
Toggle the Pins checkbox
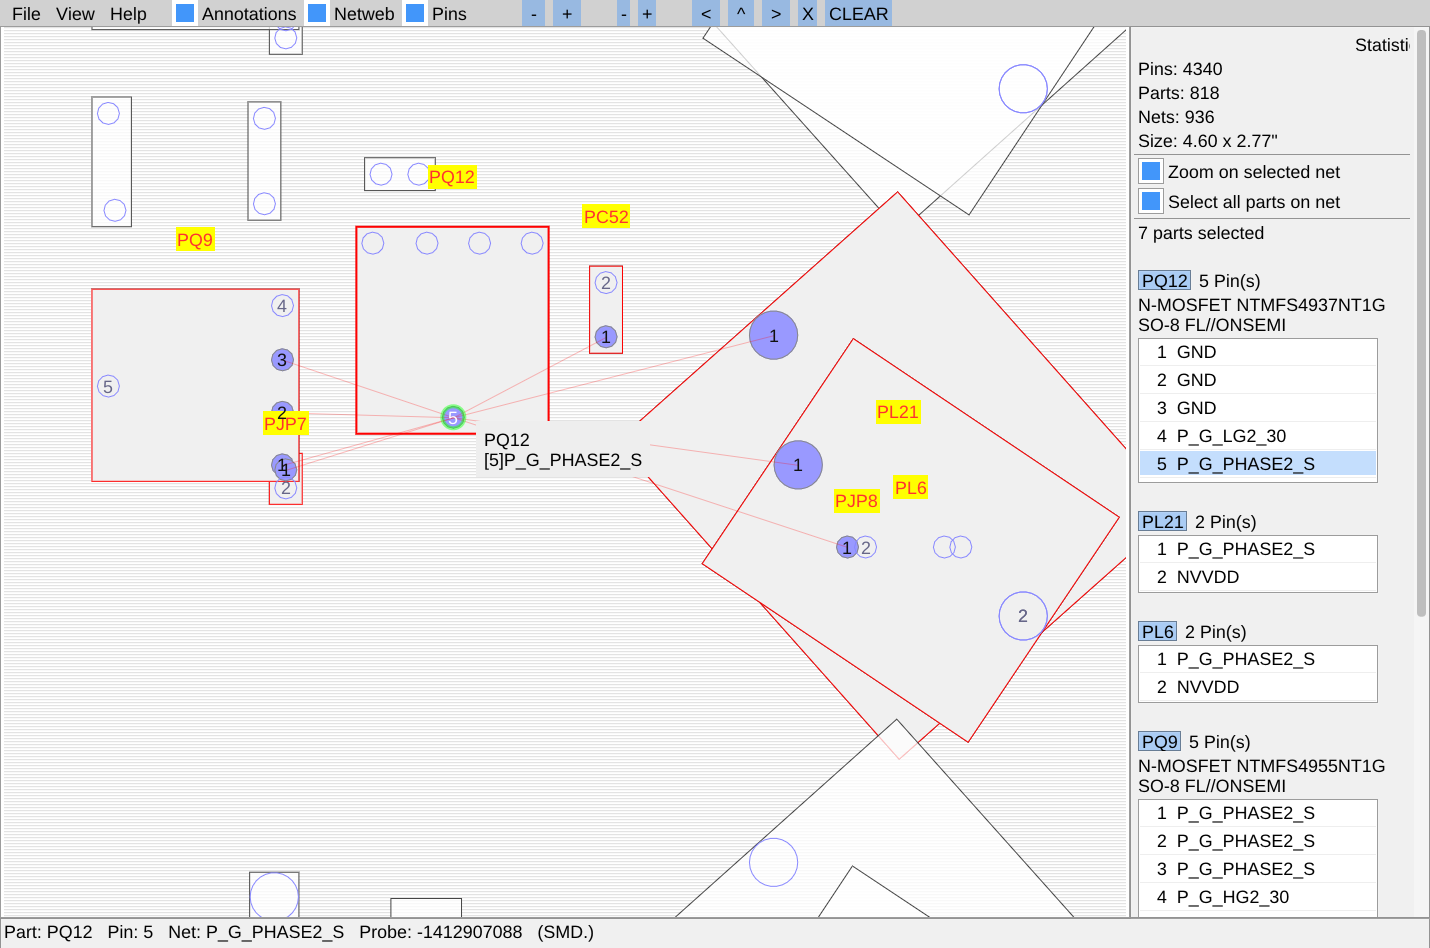click(415, 14)
